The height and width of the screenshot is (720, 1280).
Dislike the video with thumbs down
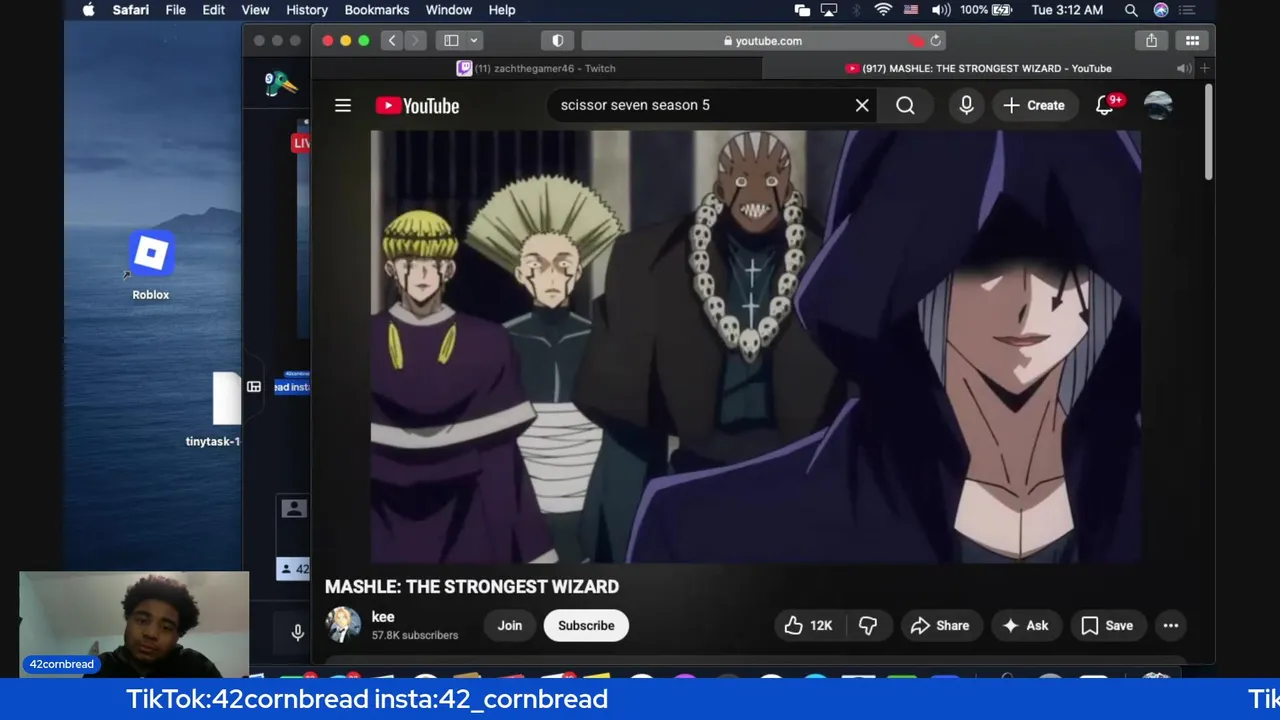pos(868,625)
